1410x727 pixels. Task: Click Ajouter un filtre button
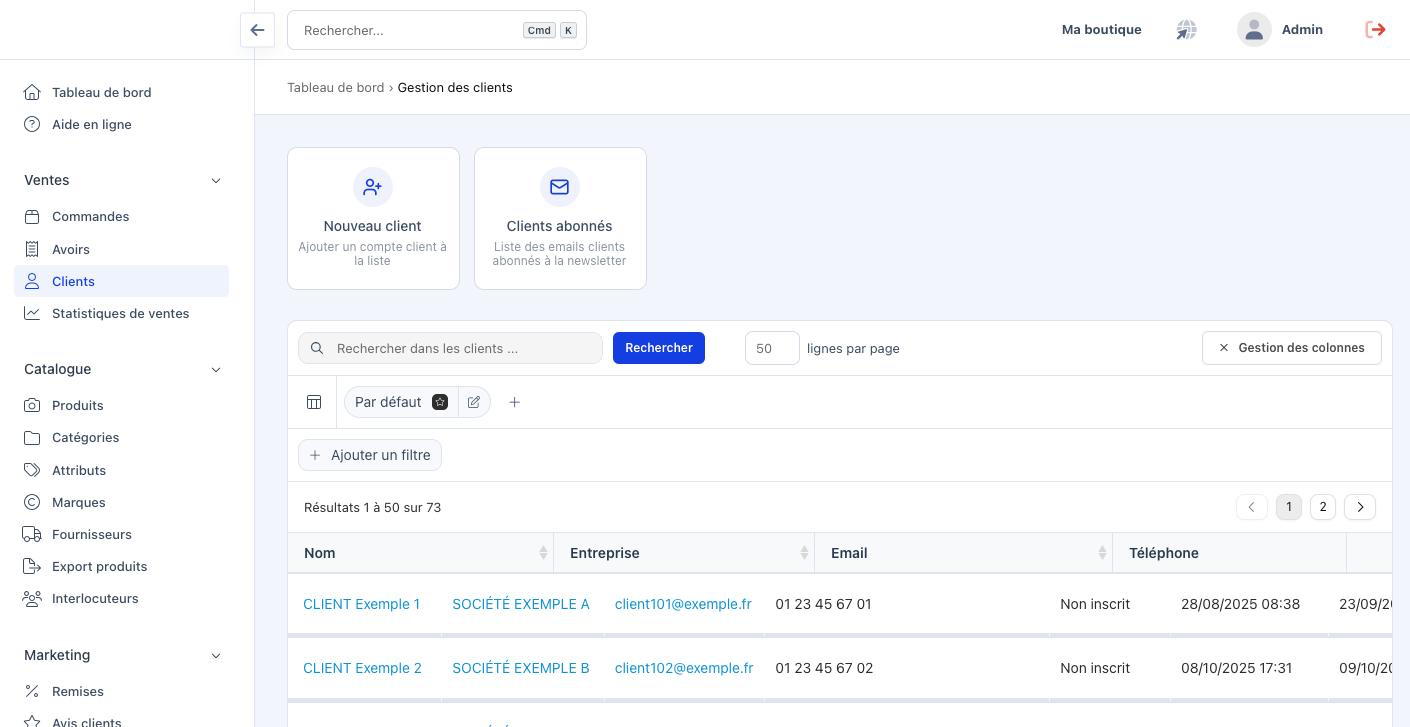point(370,455)
